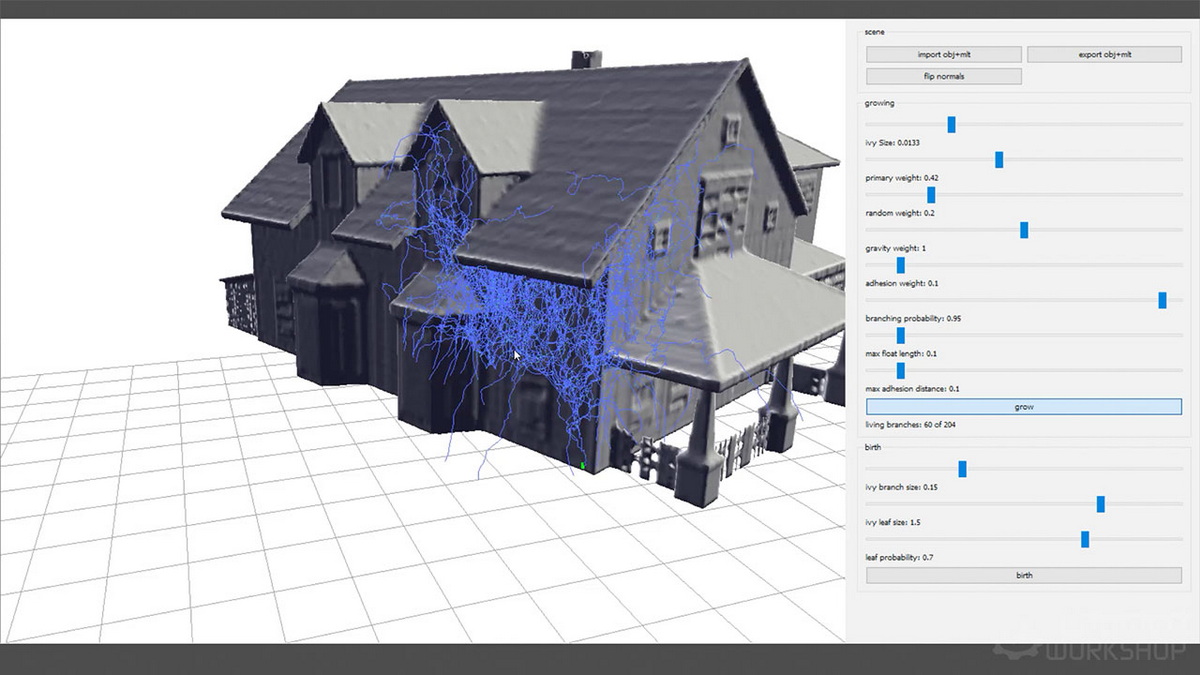
Task: Click the ivy branch size slider handle
Action: (x=962, y=468)
